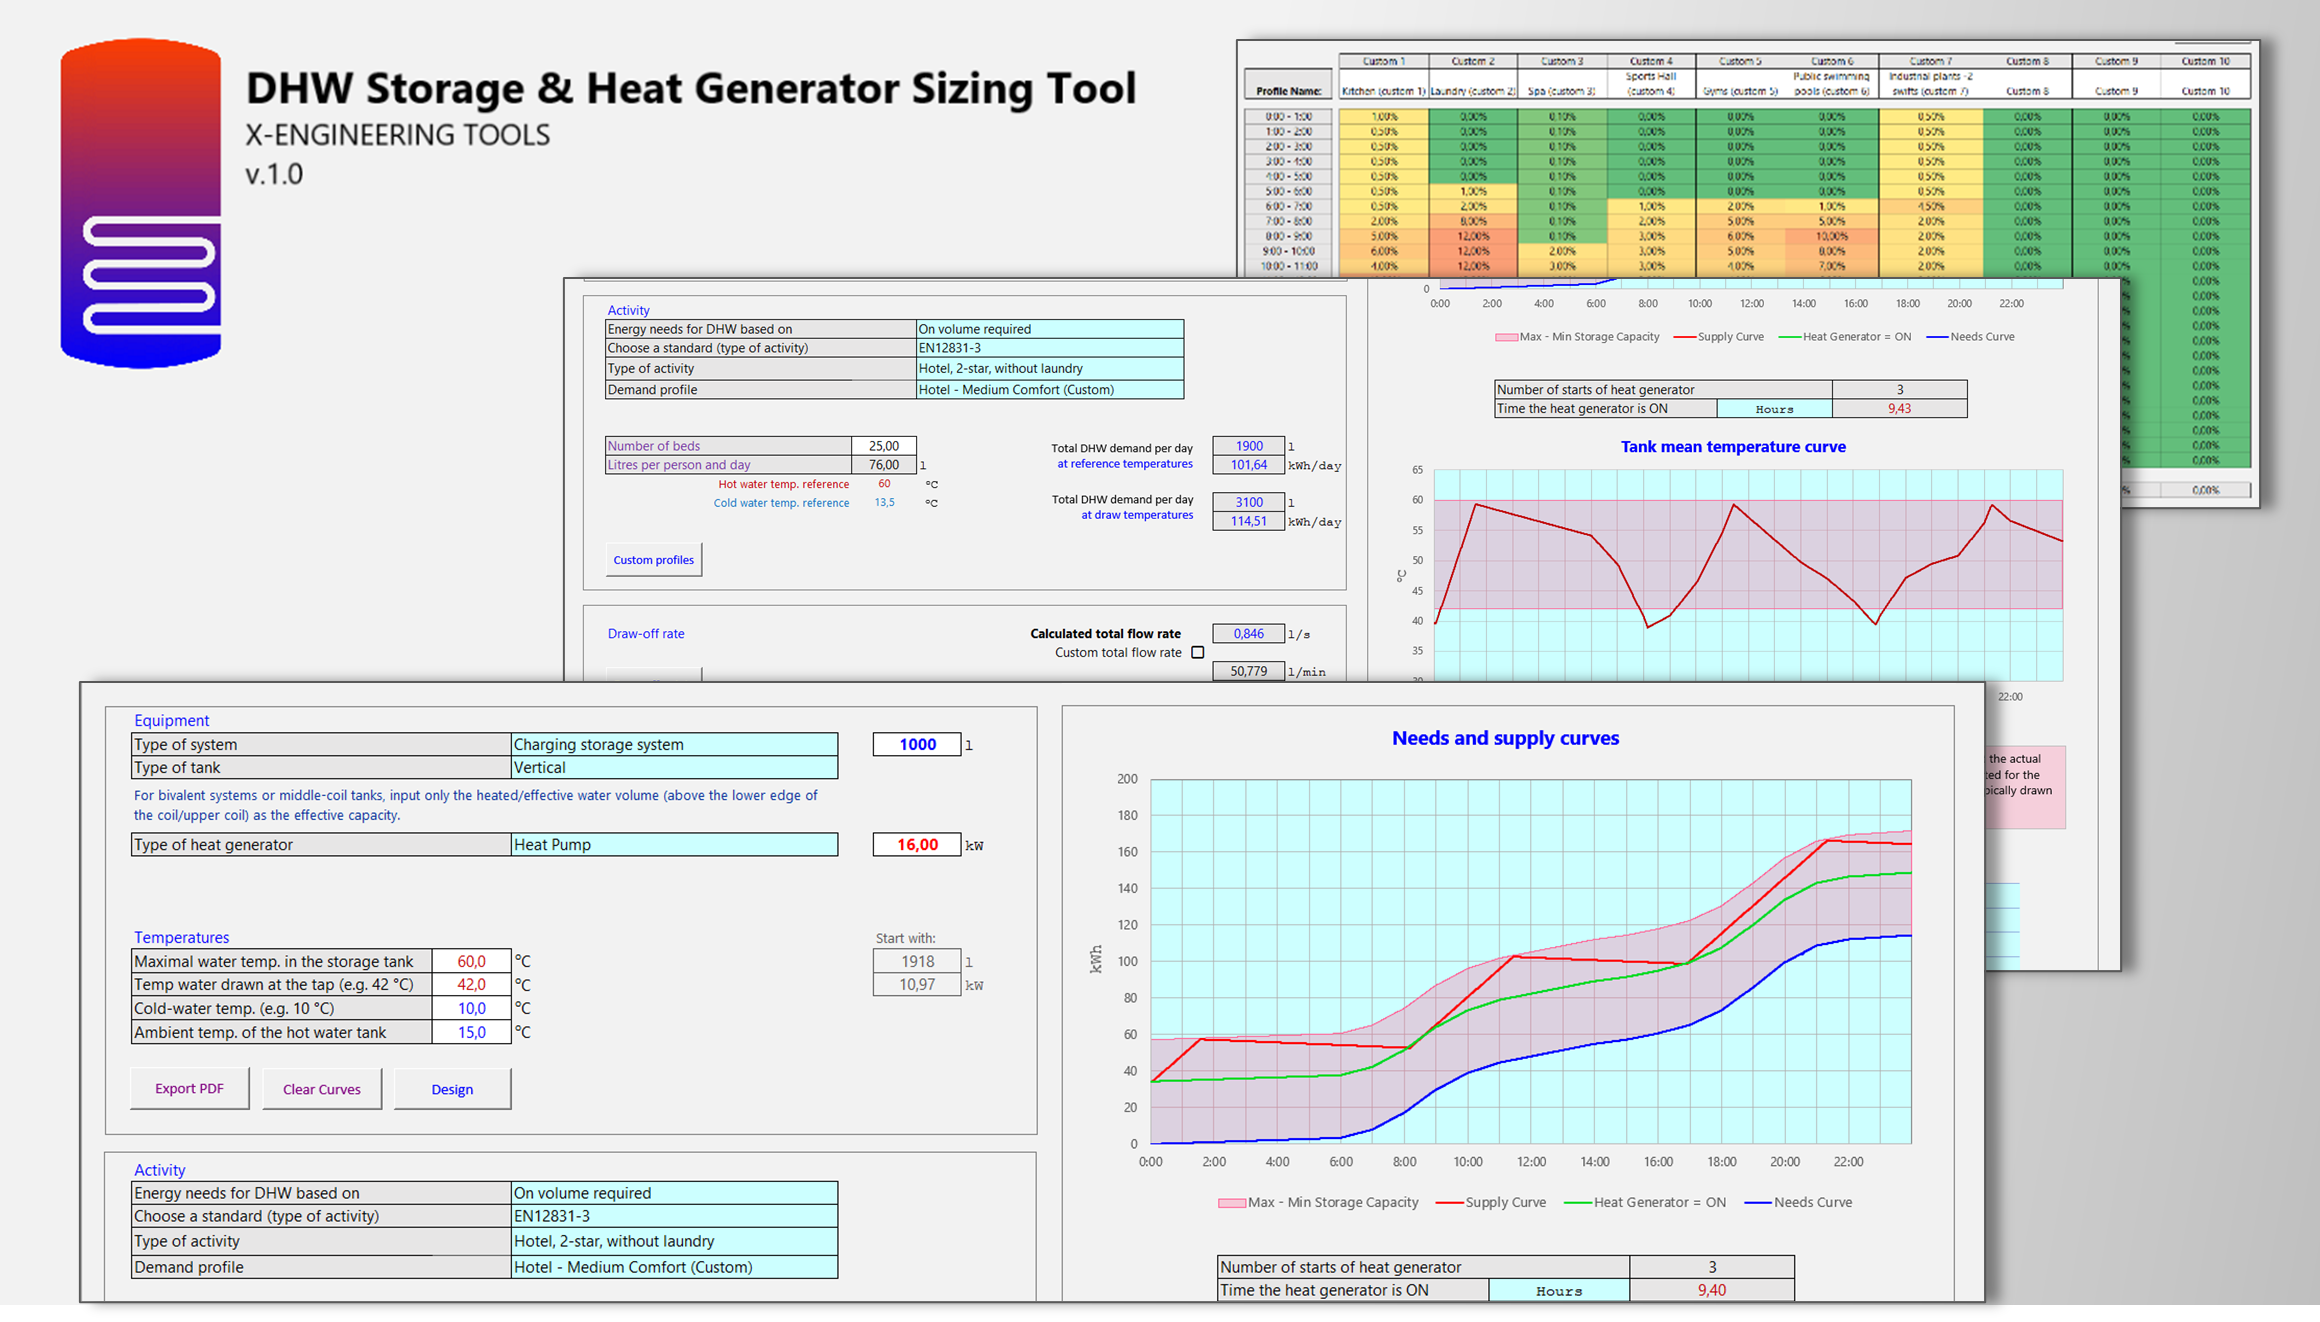
Task: Open the Custom profiles button
Action: [653, 560]
